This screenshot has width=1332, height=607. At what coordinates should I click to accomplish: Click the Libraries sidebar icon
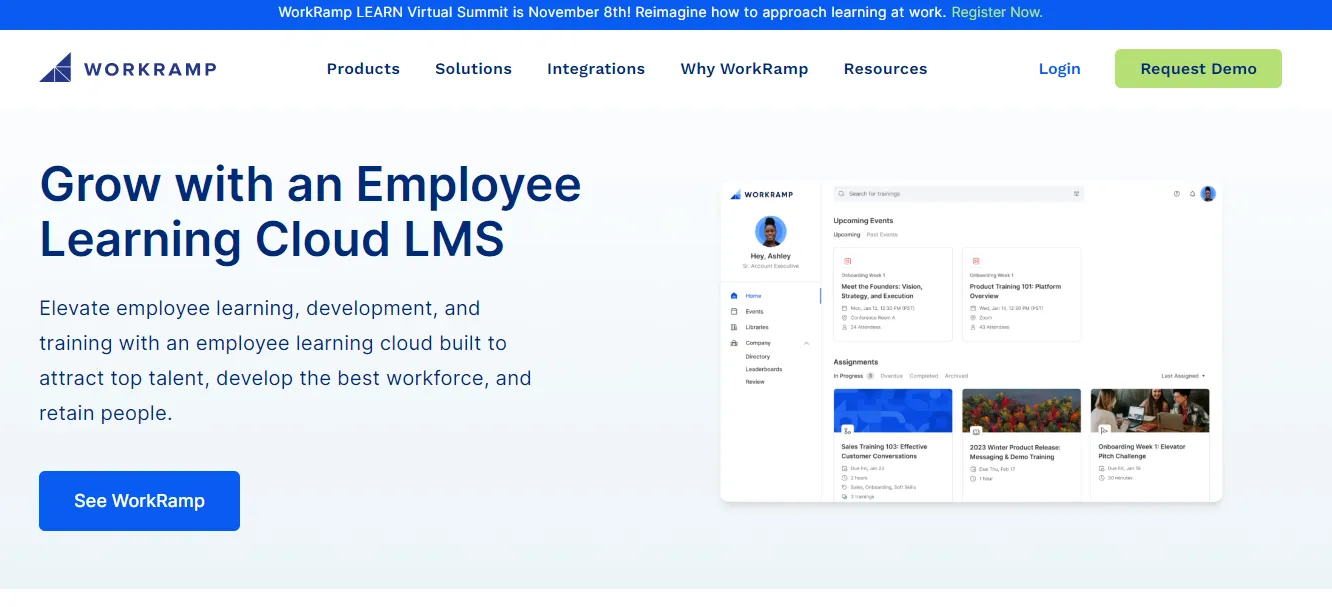click(734, 327)
